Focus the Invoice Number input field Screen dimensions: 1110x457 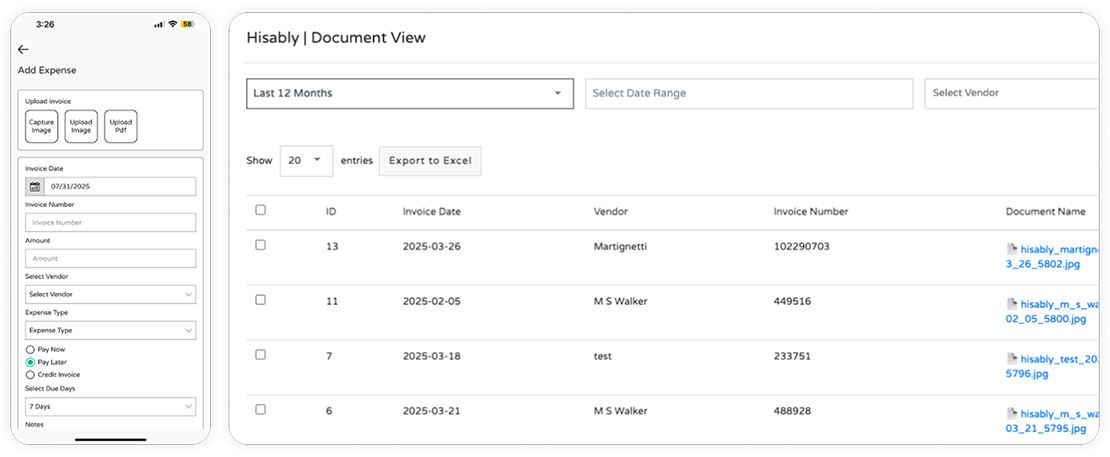tap(110, 222)
